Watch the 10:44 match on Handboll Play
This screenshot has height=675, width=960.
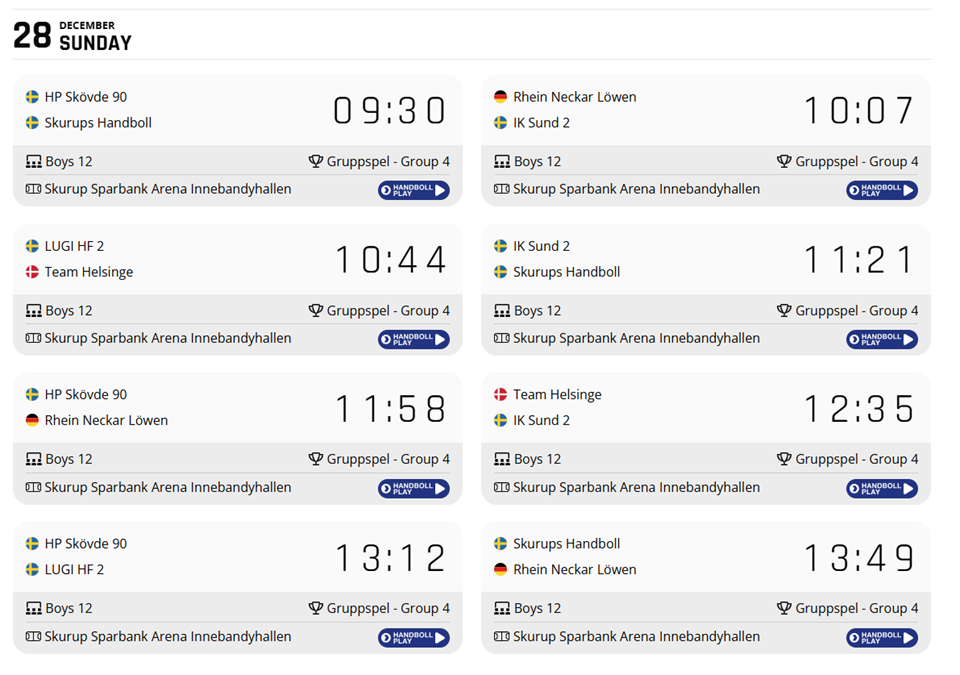[413, 340]
